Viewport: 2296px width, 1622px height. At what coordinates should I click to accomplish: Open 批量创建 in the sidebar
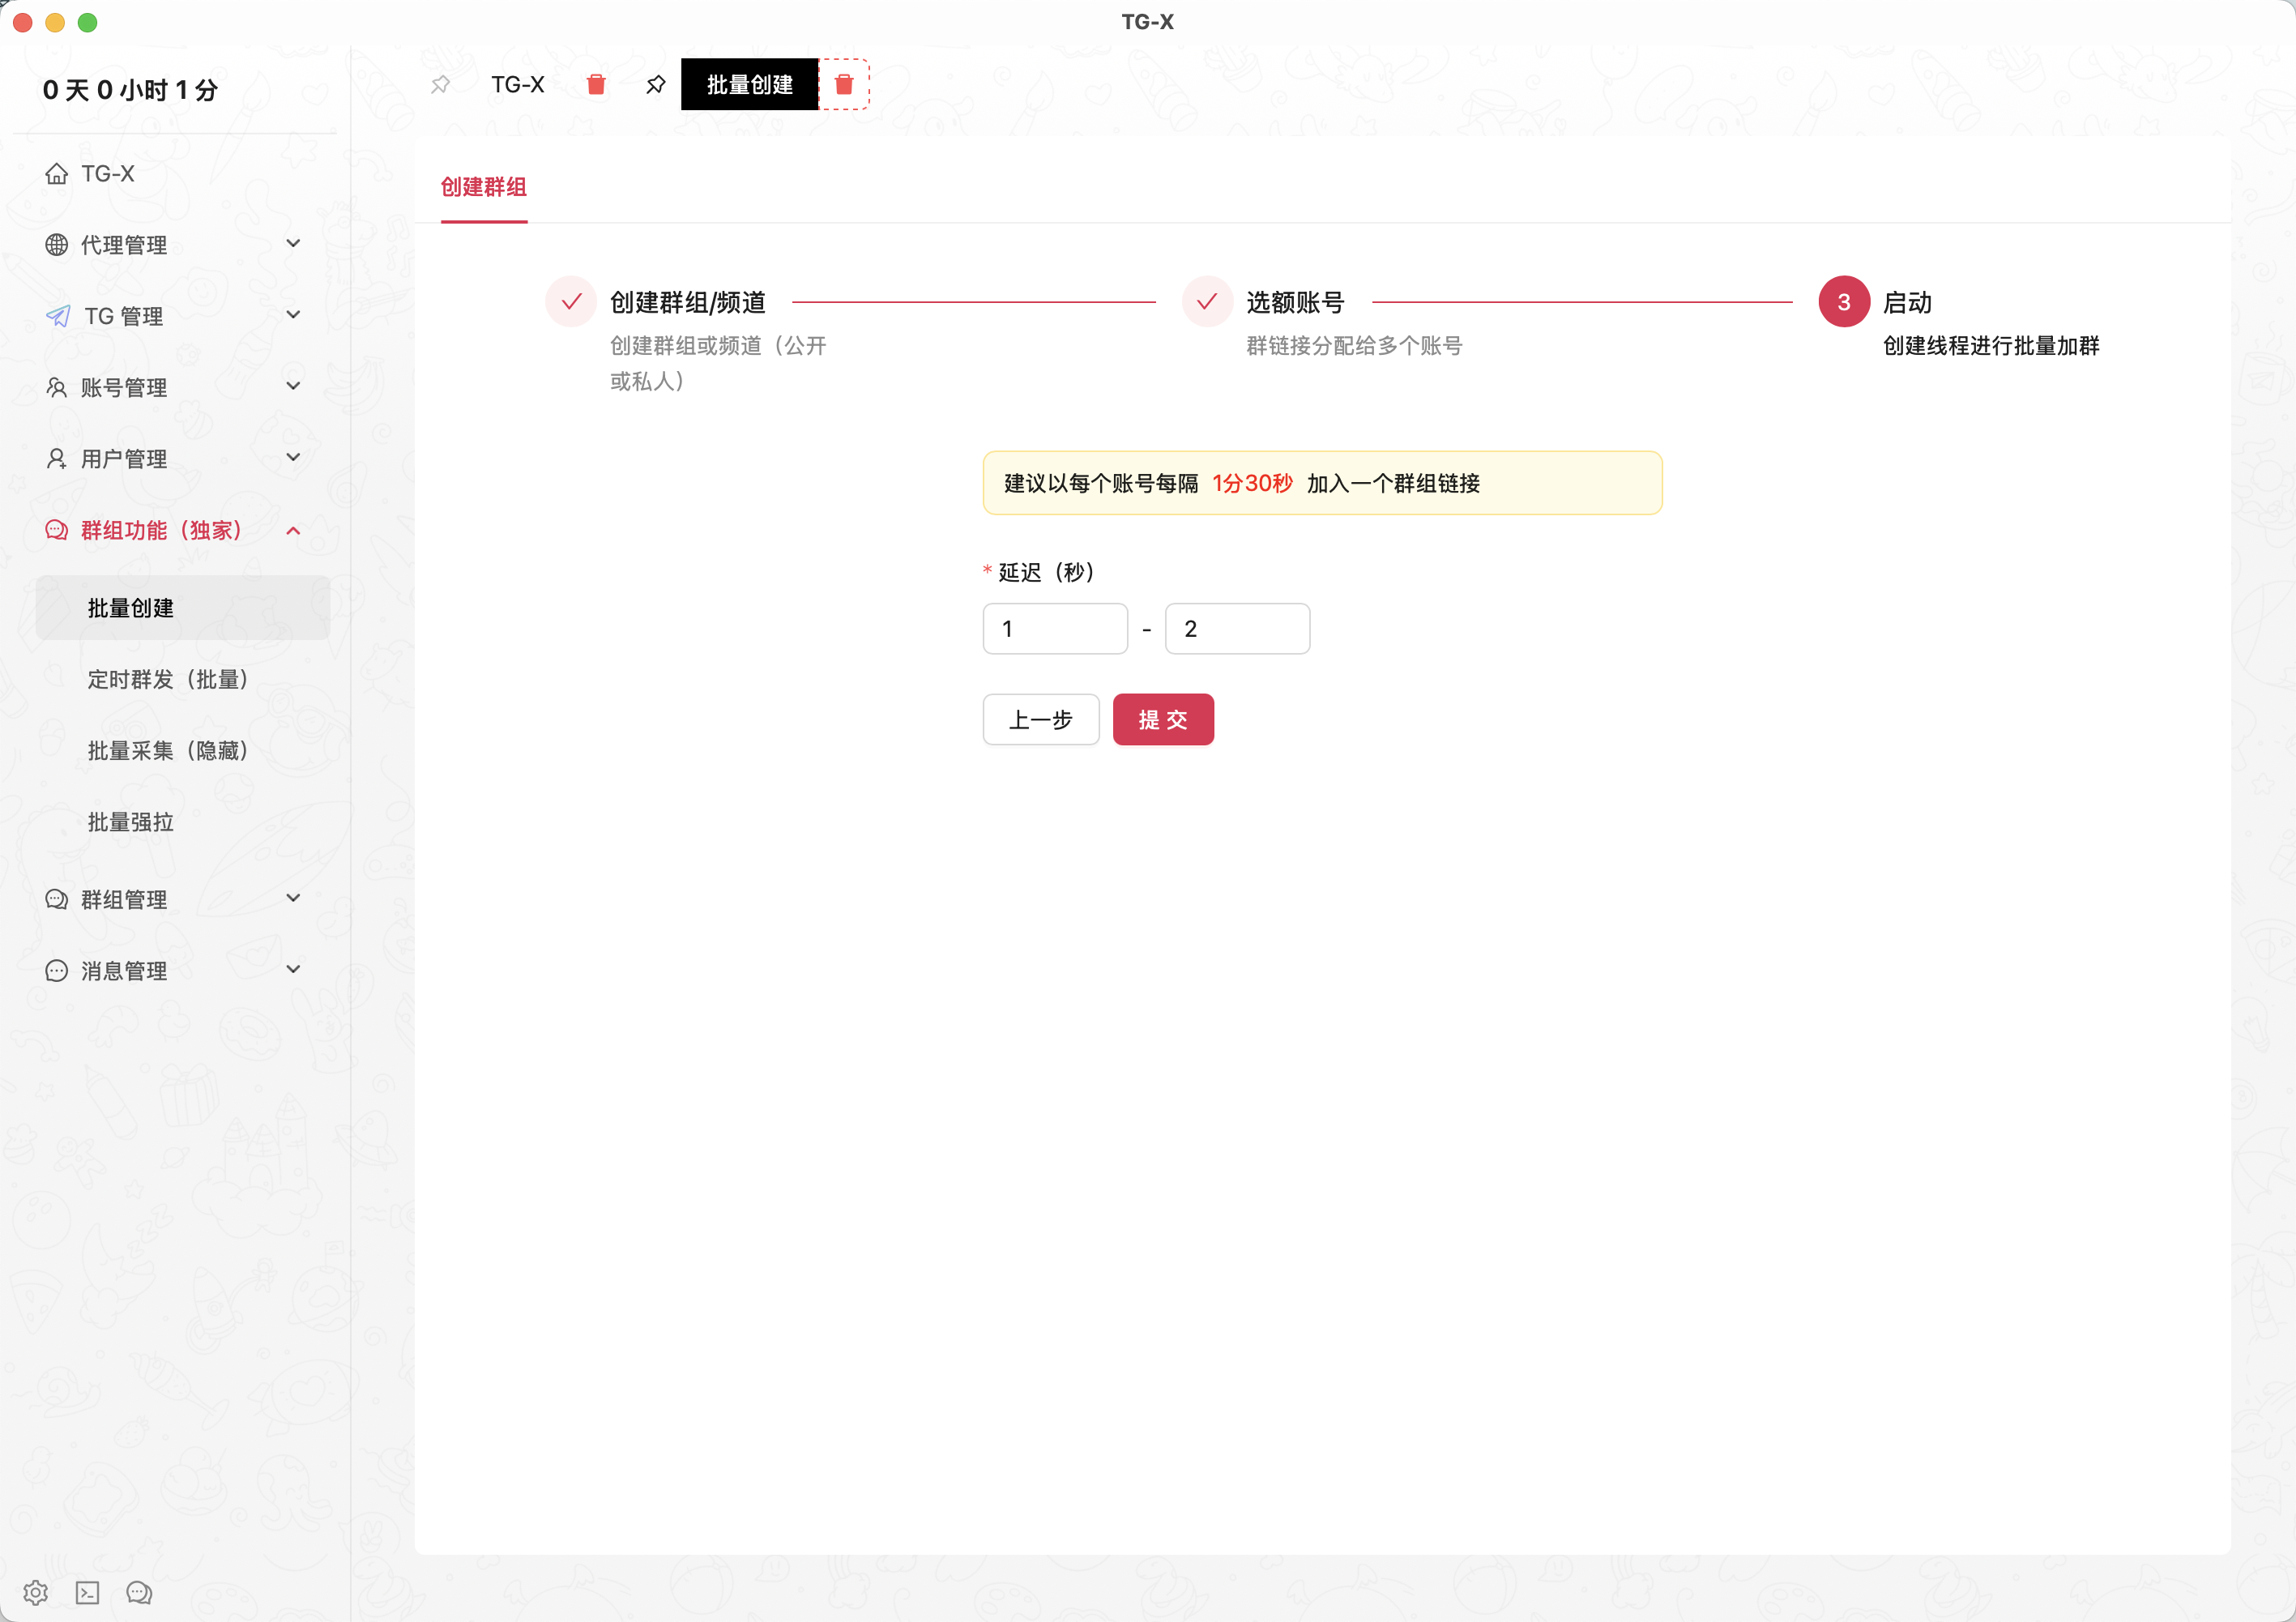coord(183,608)
